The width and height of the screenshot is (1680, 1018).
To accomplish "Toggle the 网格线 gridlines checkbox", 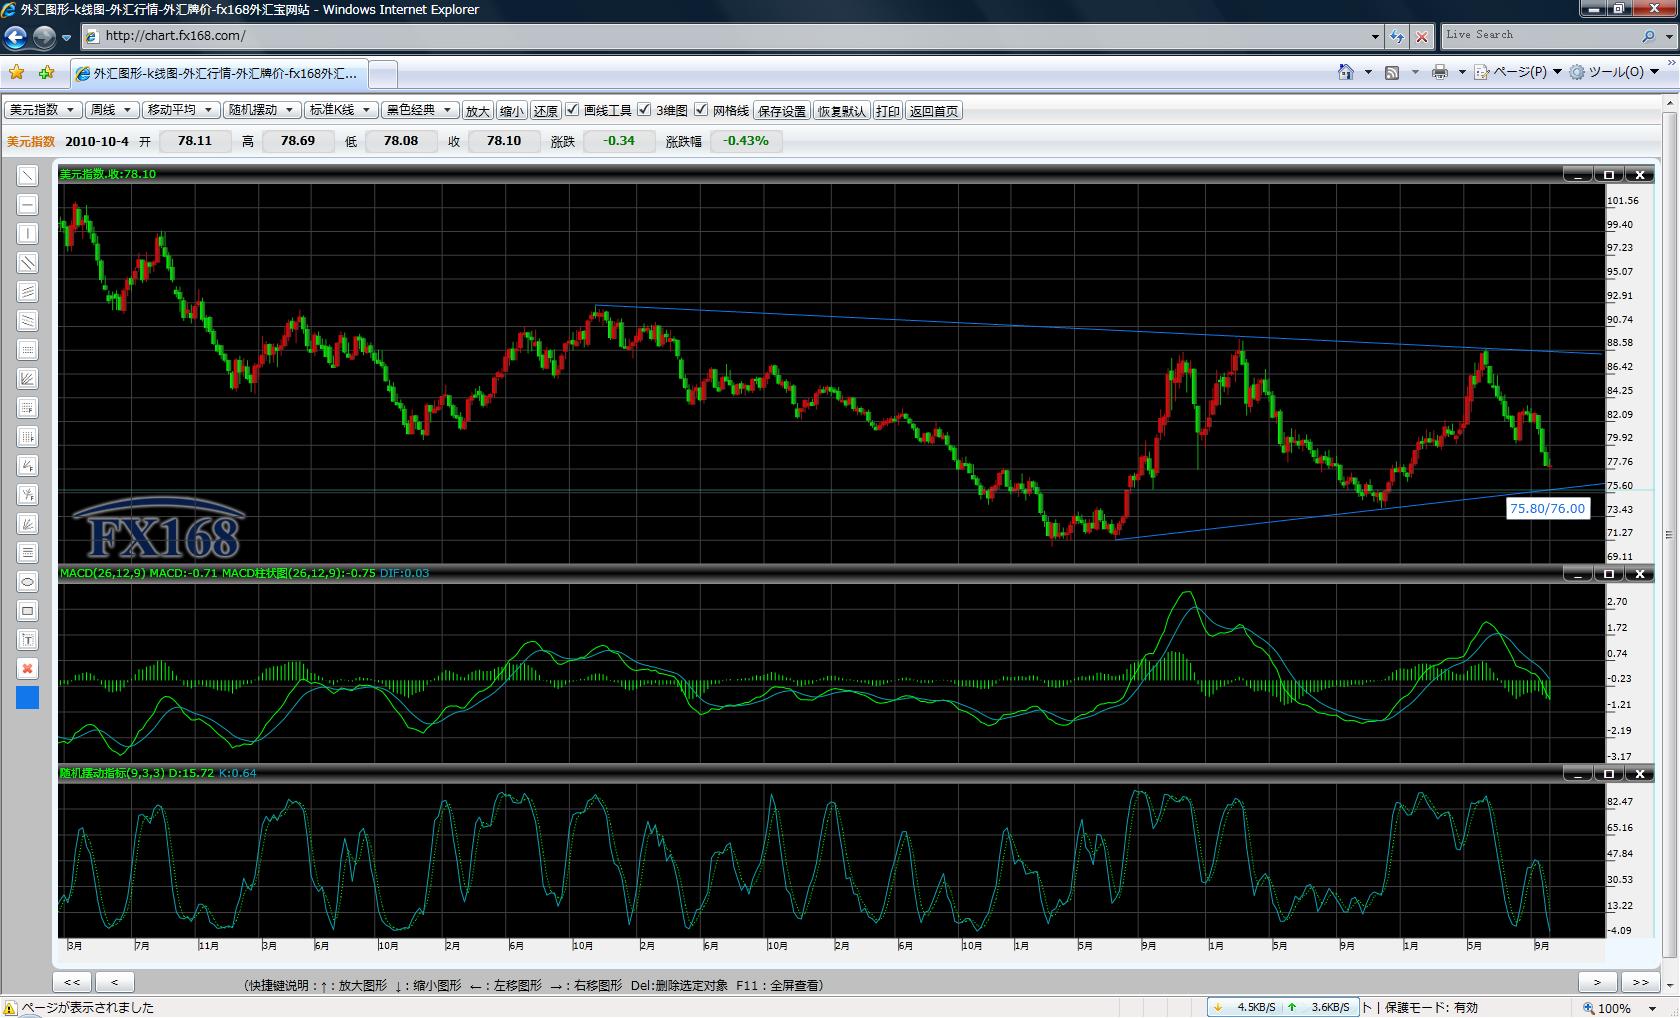I will [x=702, y=110].
